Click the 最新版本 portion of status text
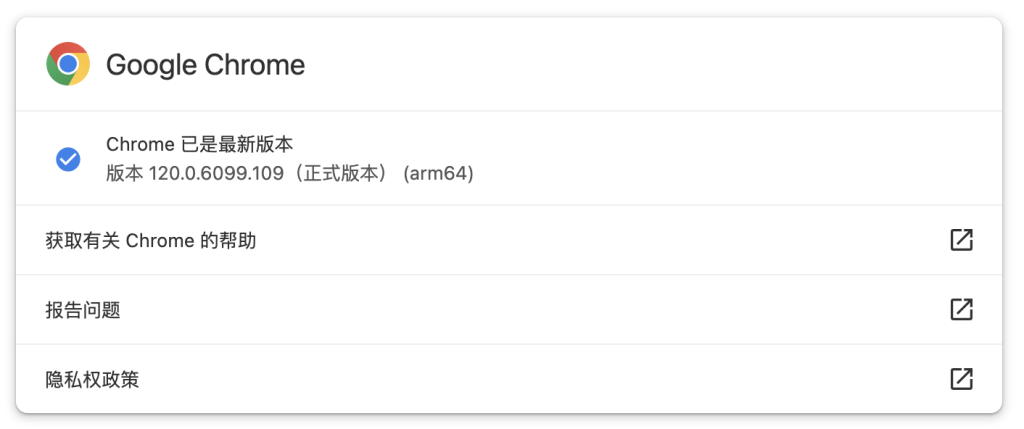This screenshot has height=429, width=1024. [256, 144]
